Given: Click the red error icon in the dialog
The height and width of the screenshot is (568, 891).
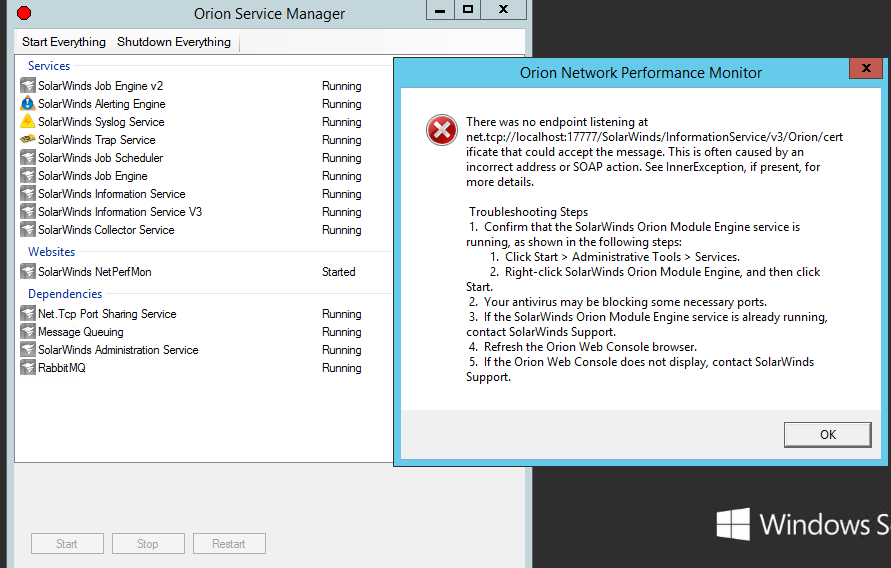Looking at the screenshot, I should [442, 130].
